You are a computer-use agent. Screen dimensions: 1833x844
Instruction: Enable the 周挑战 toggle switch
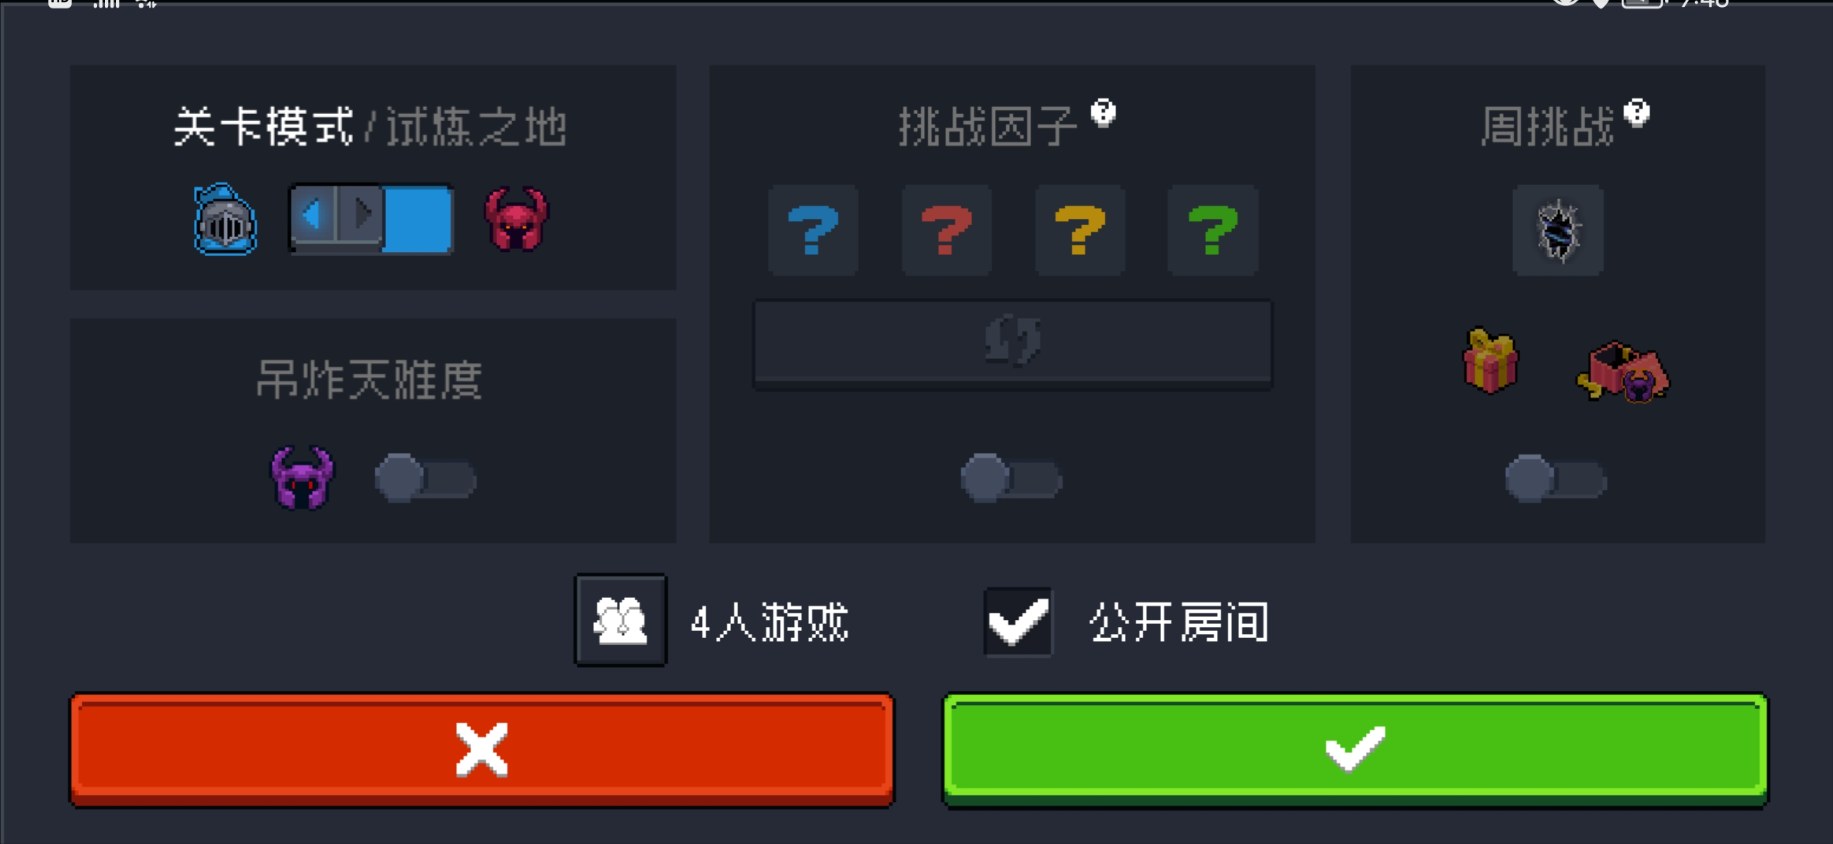(1556, 478)
